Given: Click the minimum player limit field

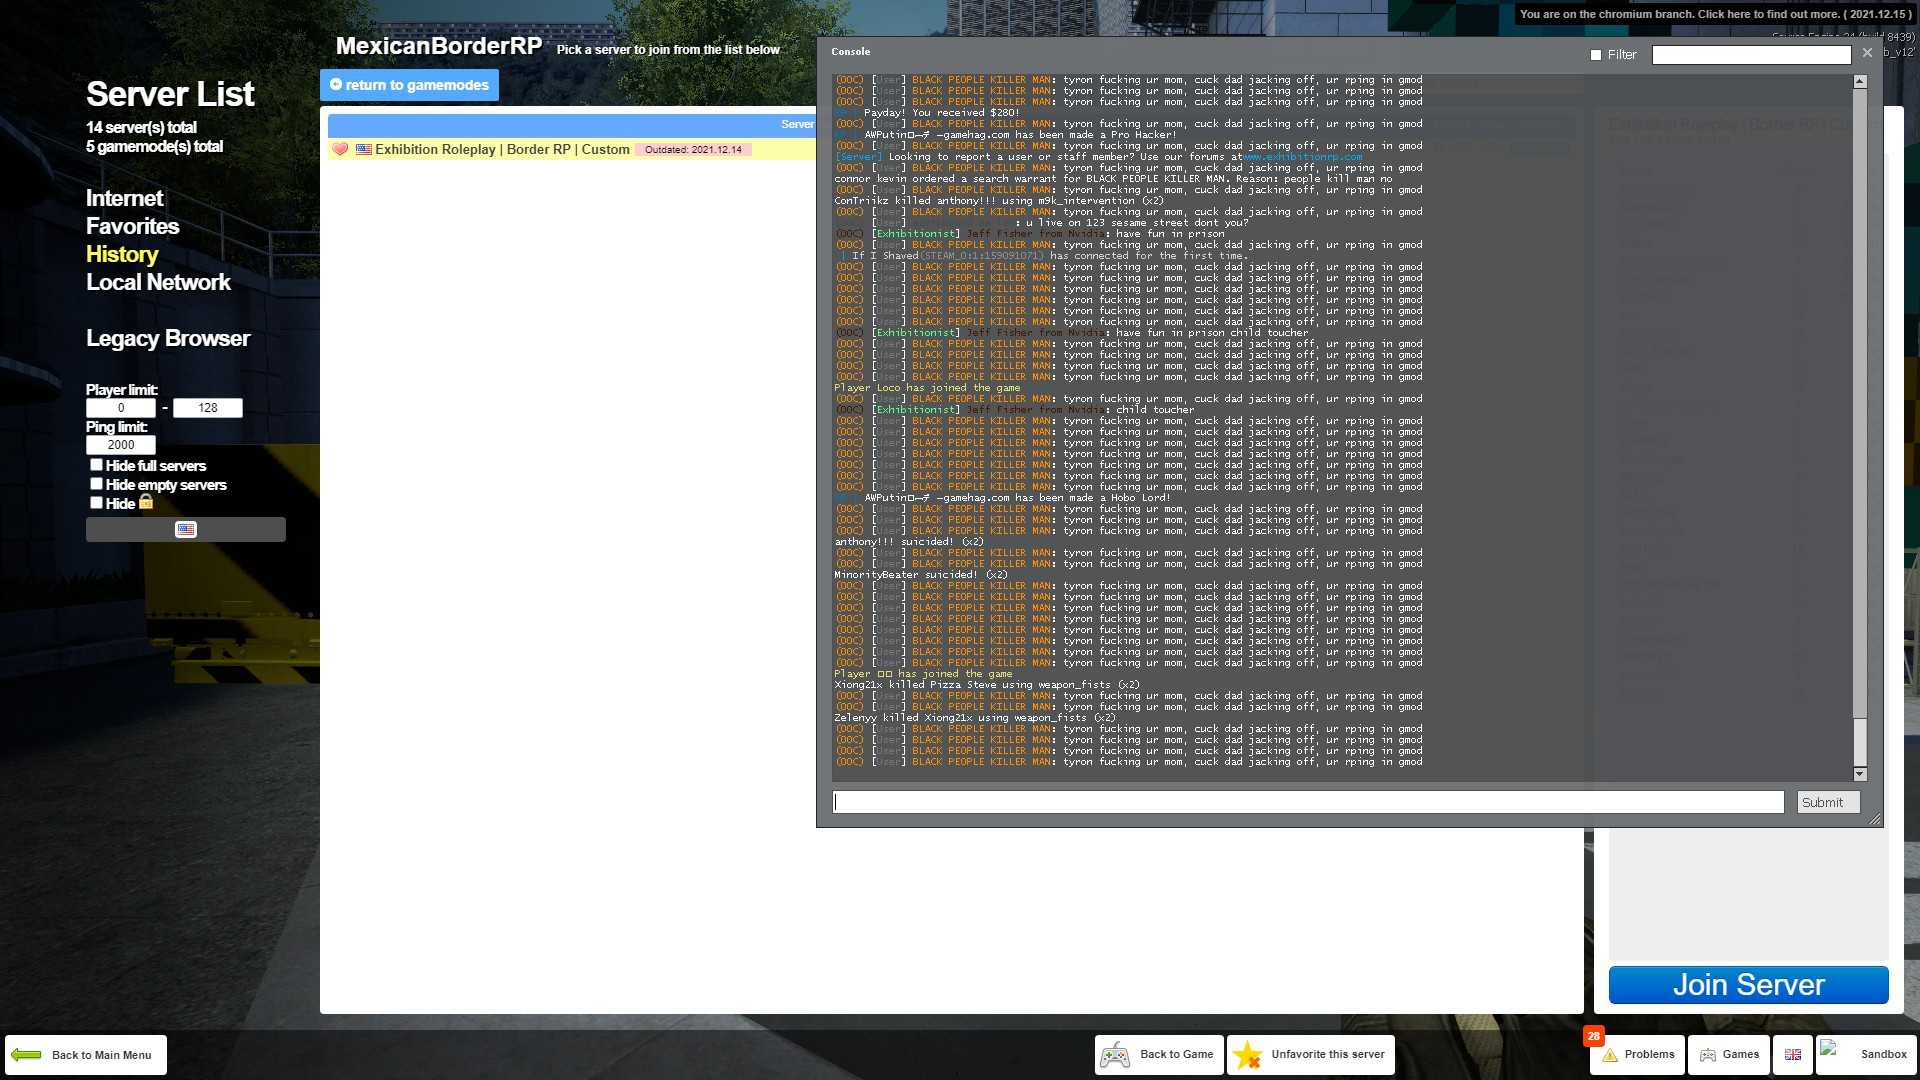Looking at the screenshot, I should pos(121,408).
